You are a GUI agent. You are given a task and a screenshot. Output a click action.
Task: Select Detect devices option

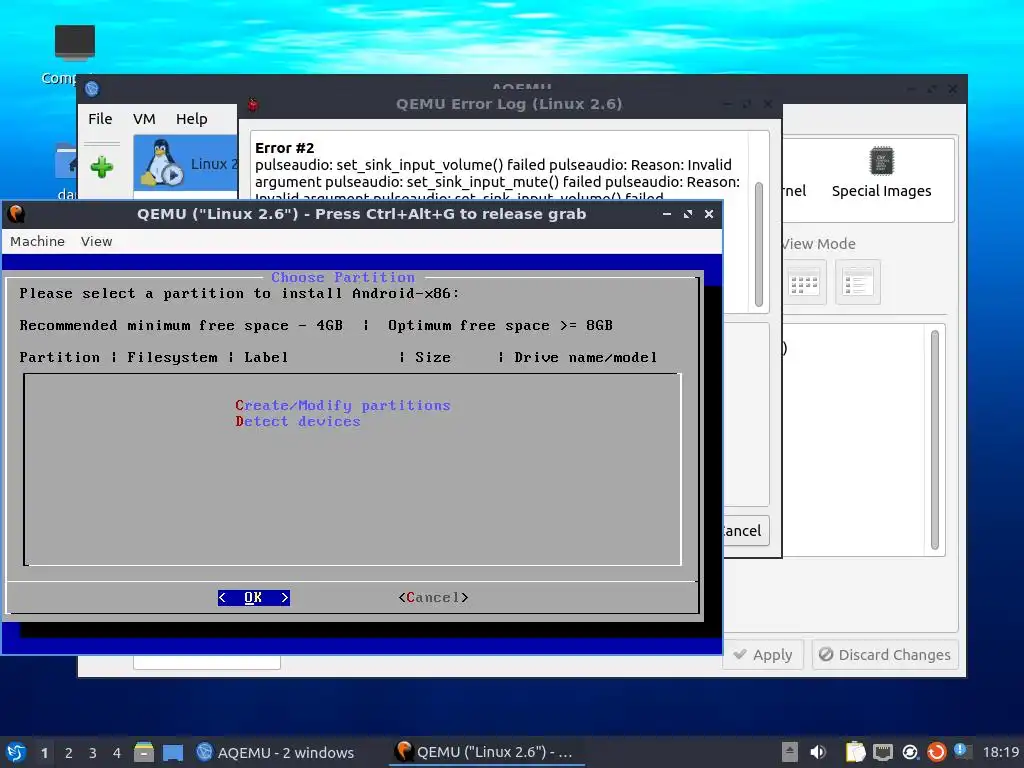[x=298, y=422]
